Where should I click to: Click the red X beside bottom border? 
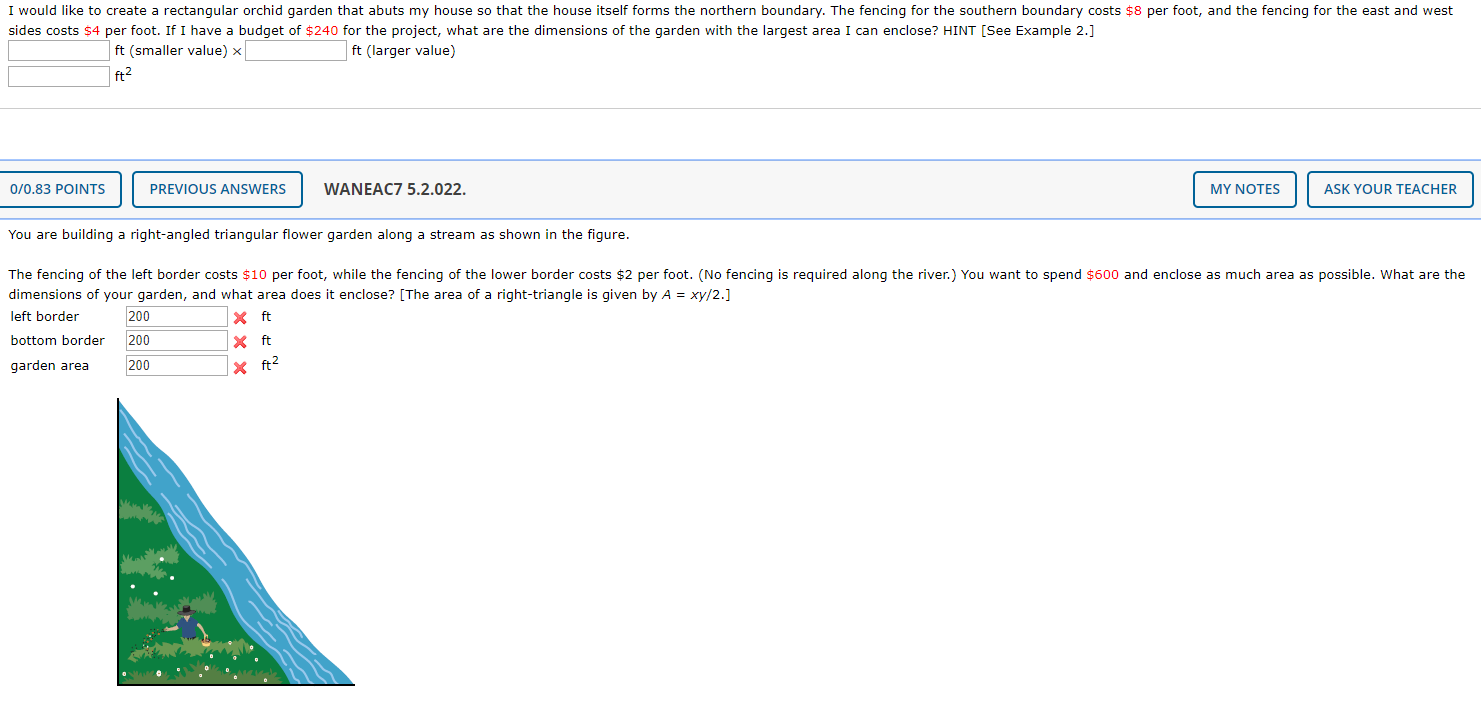[240, 341]
